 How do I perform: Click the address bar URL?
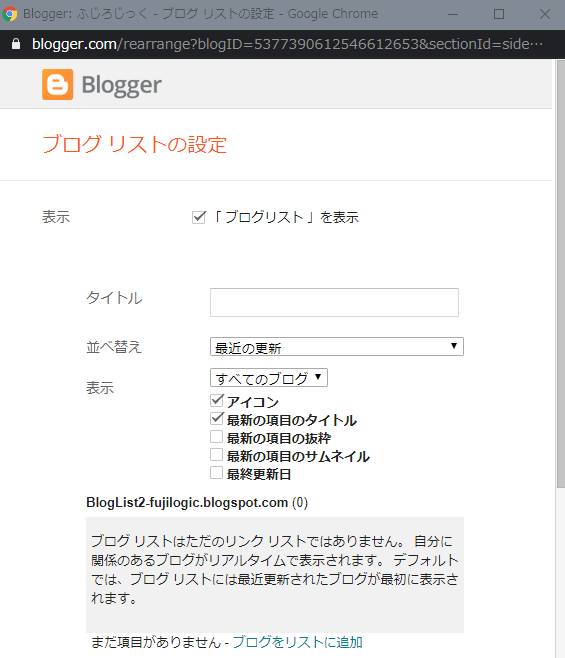(287, 44)
